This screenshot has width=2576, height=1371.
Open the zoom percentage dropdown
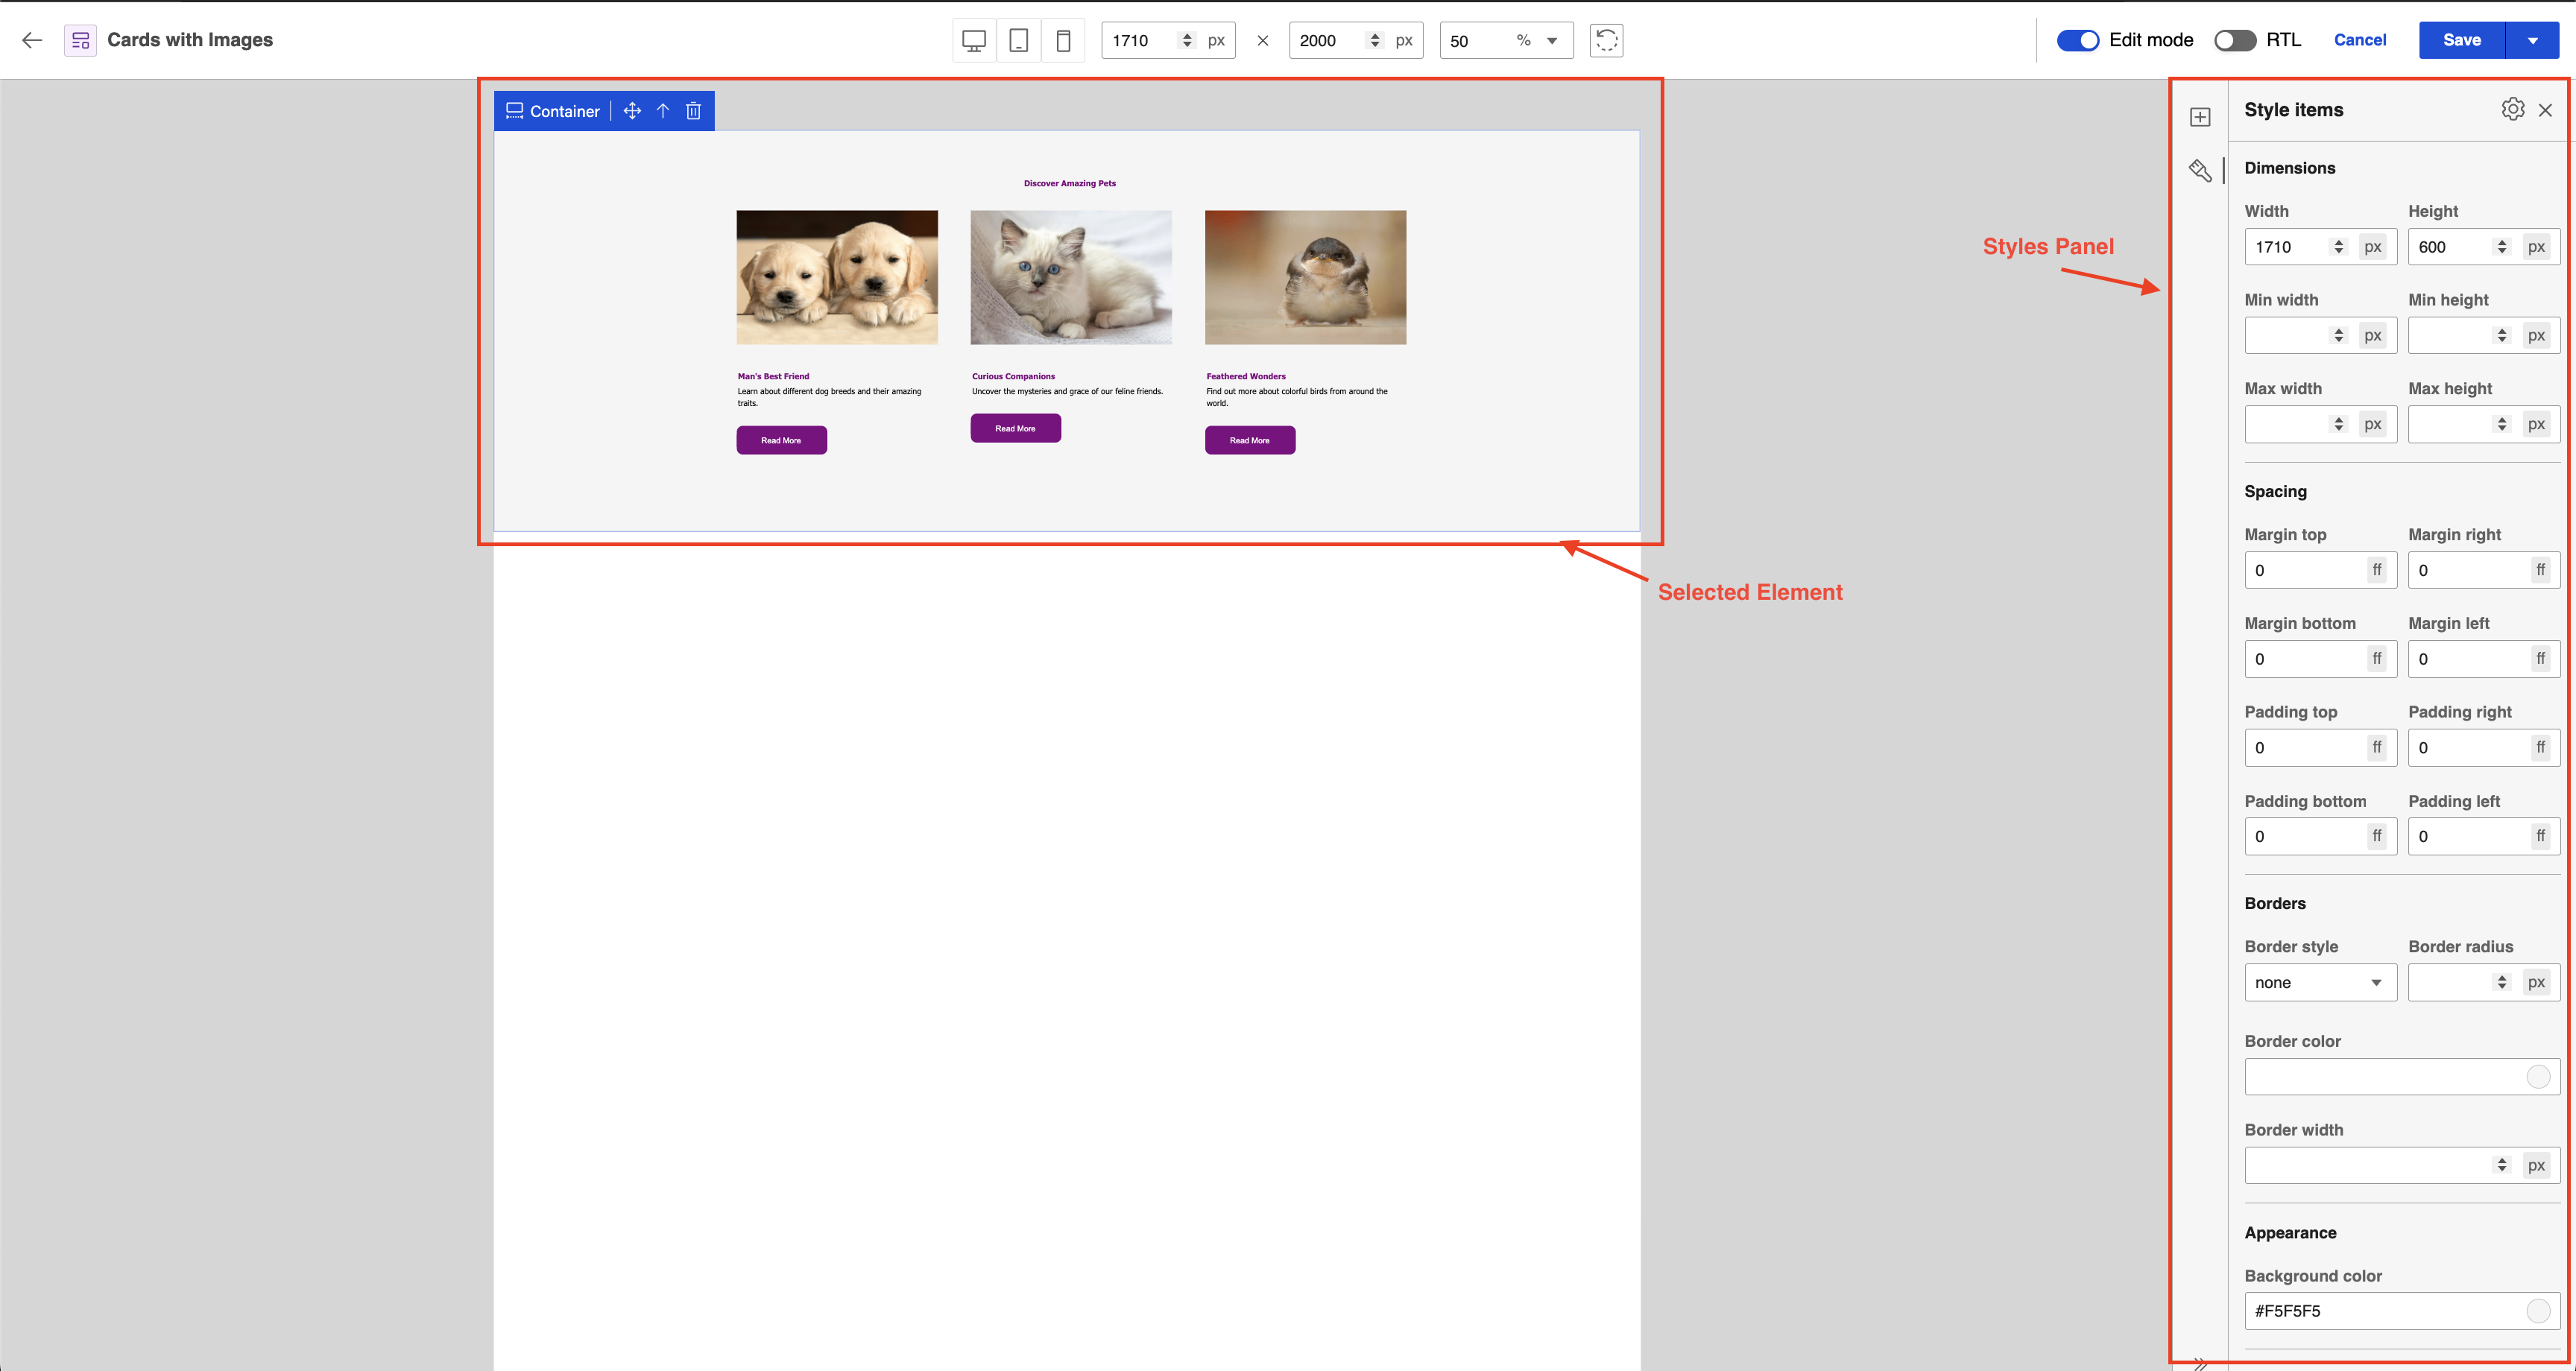click(x=1552, y=41)
